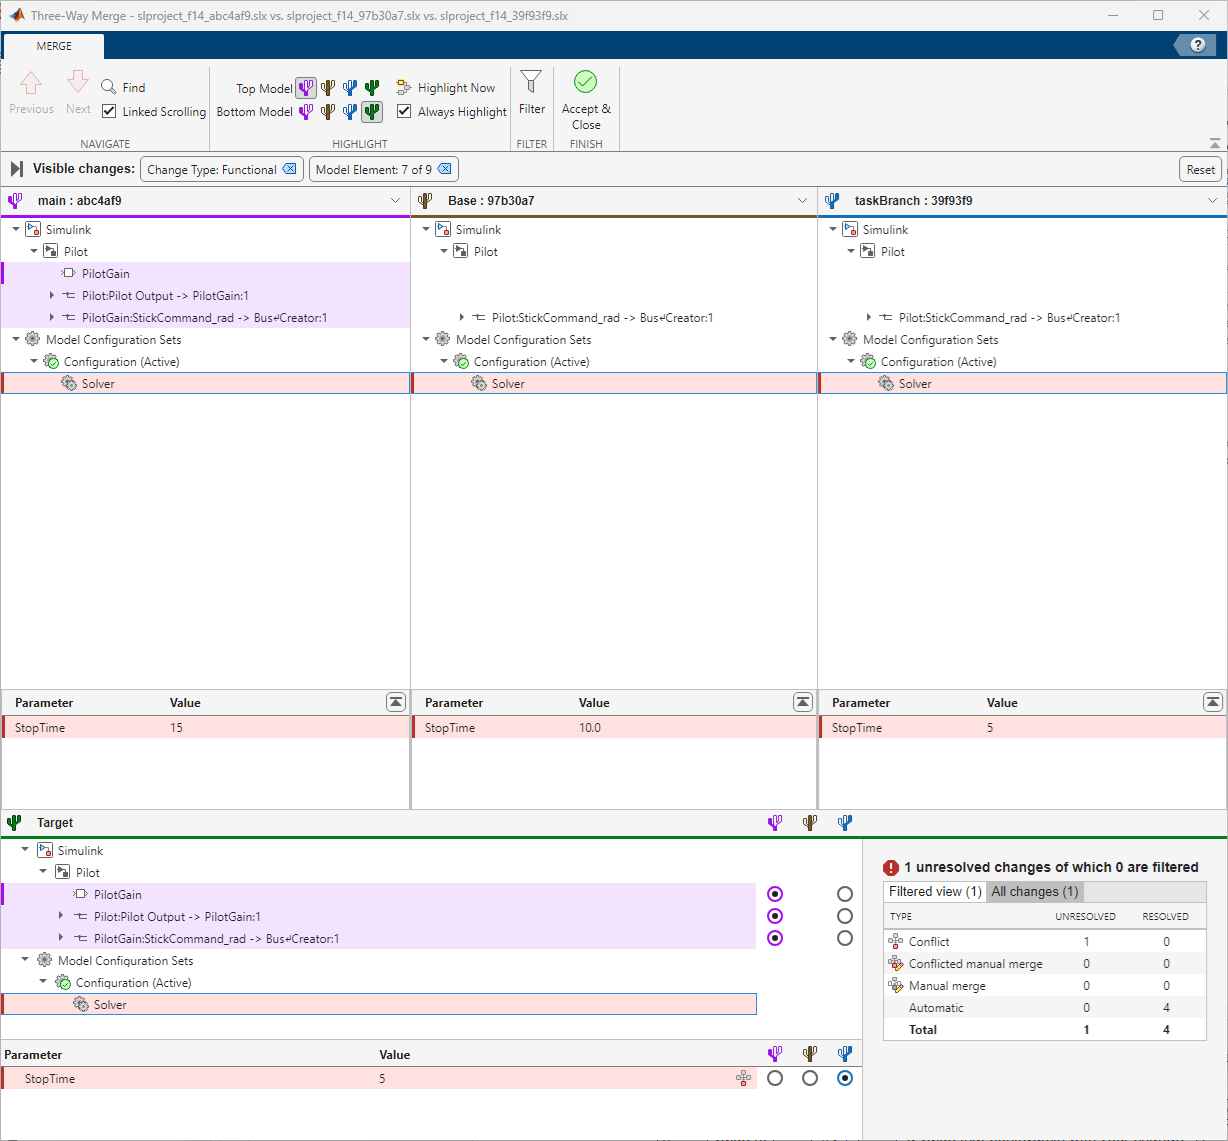This screenshot has width=1228, height=1141.
Task: Select Solver row in taskBranch pane
Action: click(1022, 384)
